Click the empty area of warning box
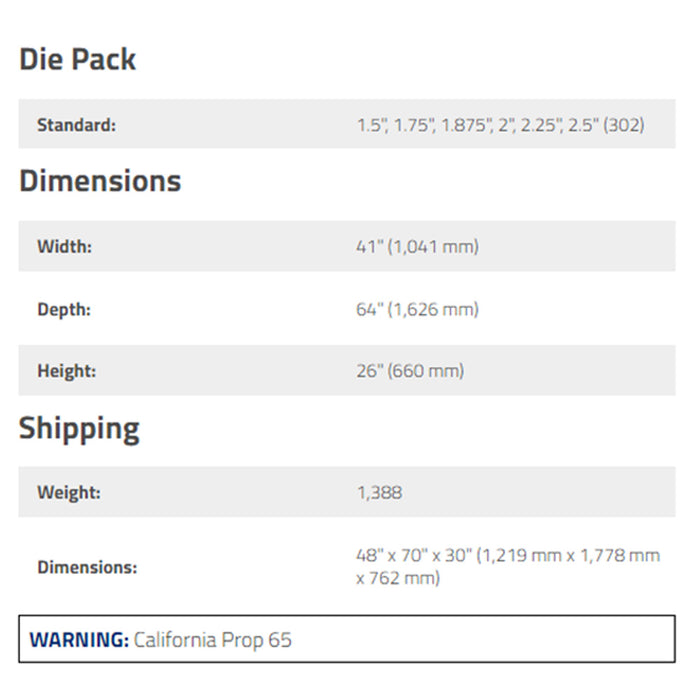This screenshot has height=700, width=700. pos(482,639)
